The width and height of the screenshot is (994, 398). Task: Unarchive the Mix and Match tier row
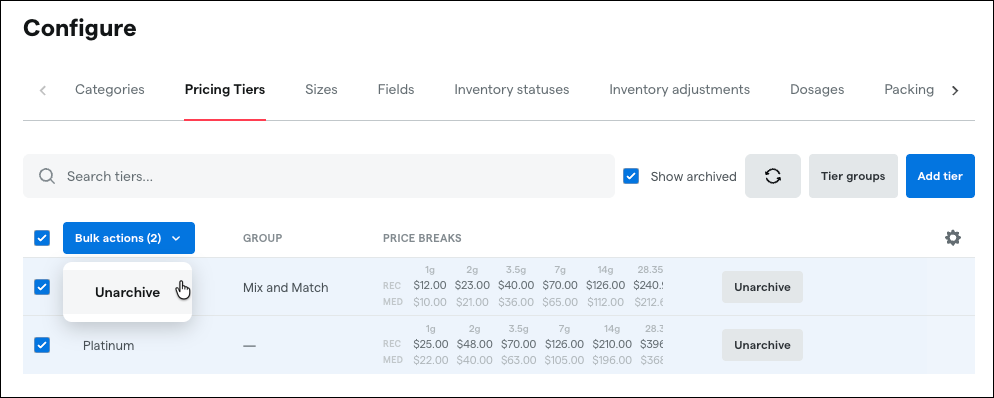pyautogui.click(x=762, y=287)
